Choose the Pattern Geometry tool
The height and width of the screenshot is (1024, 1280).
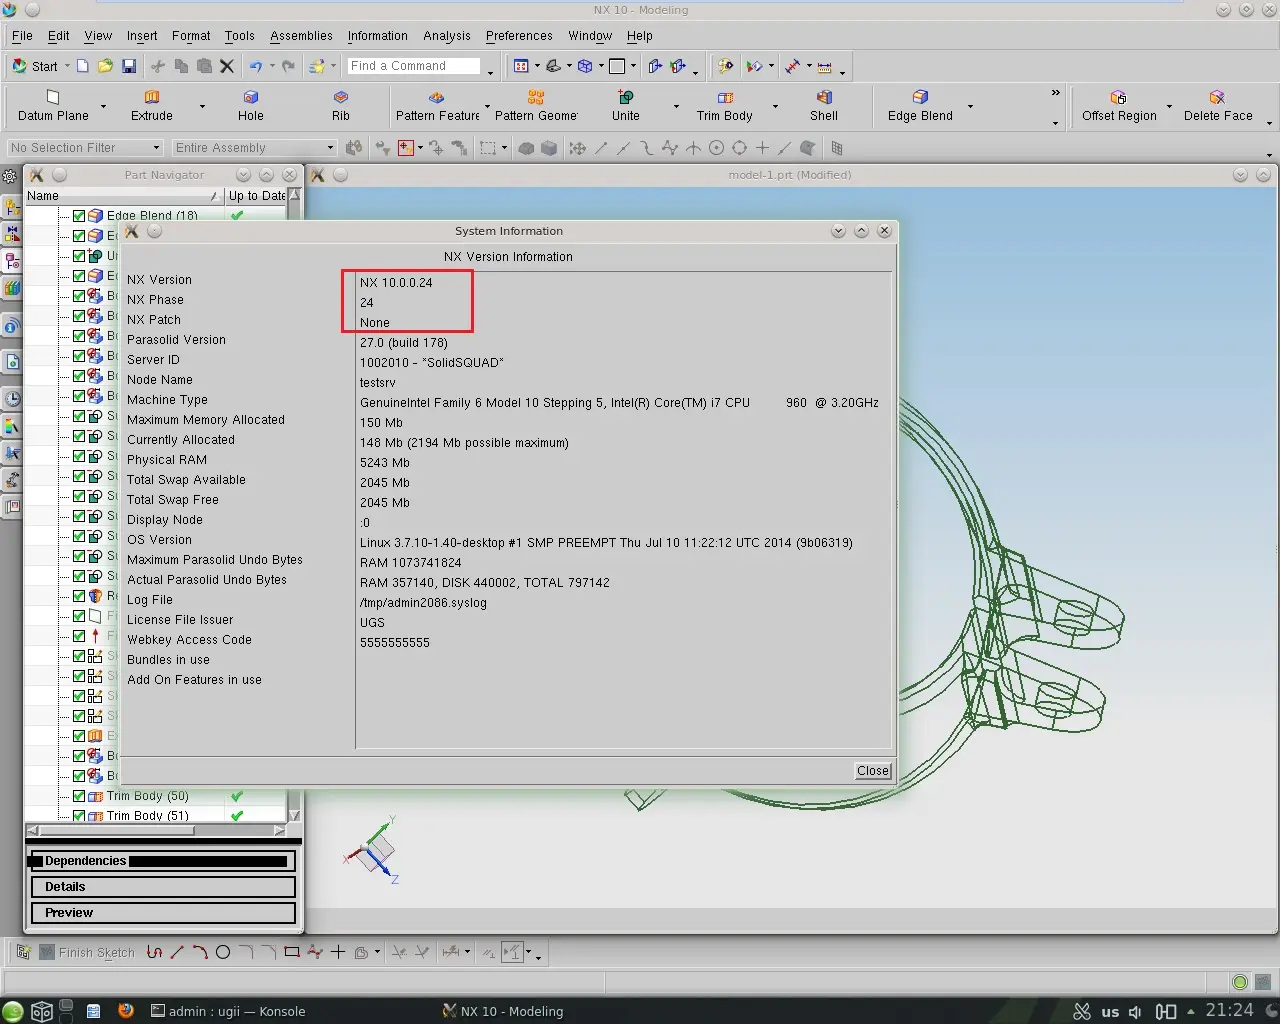pyautogui.click(x=536, y=106)
